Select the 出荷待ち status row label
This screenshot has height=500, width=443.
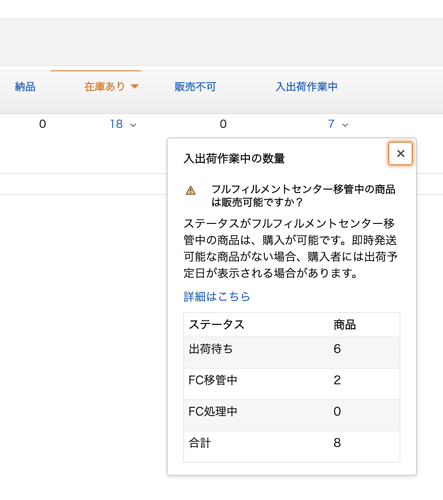coord(211,349)
